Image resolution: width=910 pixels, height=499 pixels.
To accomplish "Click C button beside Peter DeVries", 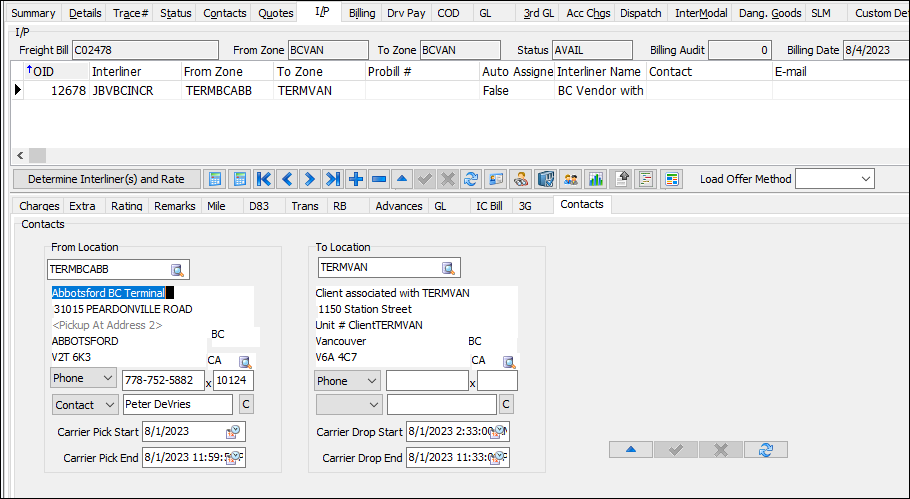I will 245,405.
